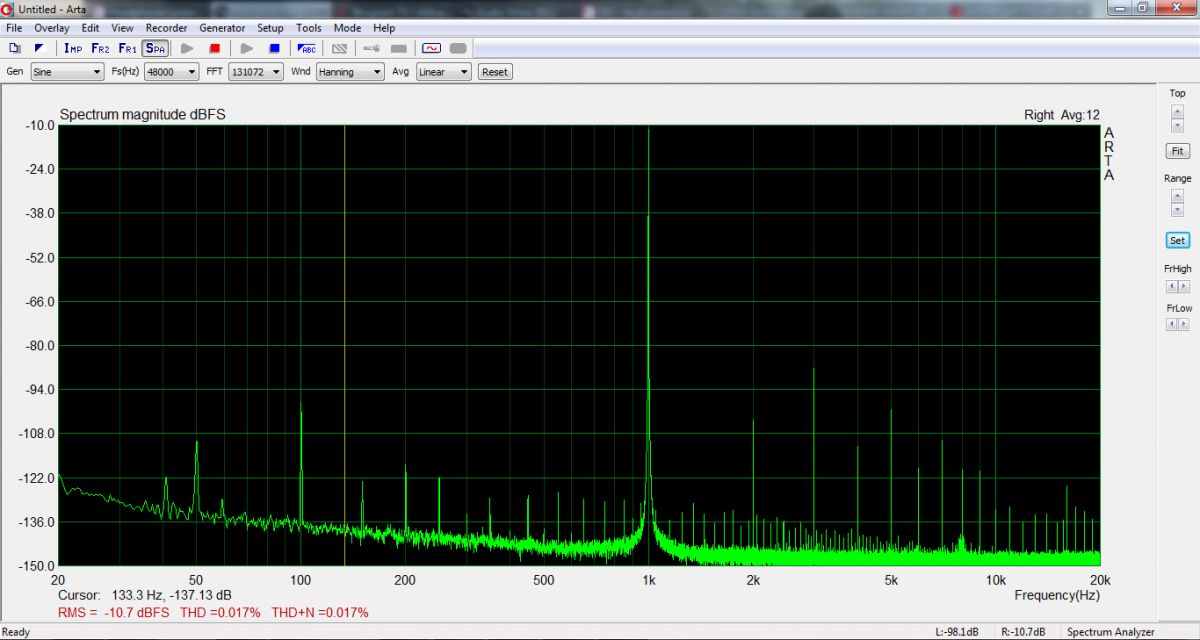Click the second grey play arrow
The image size is (1200, 640).
point(246,48)
